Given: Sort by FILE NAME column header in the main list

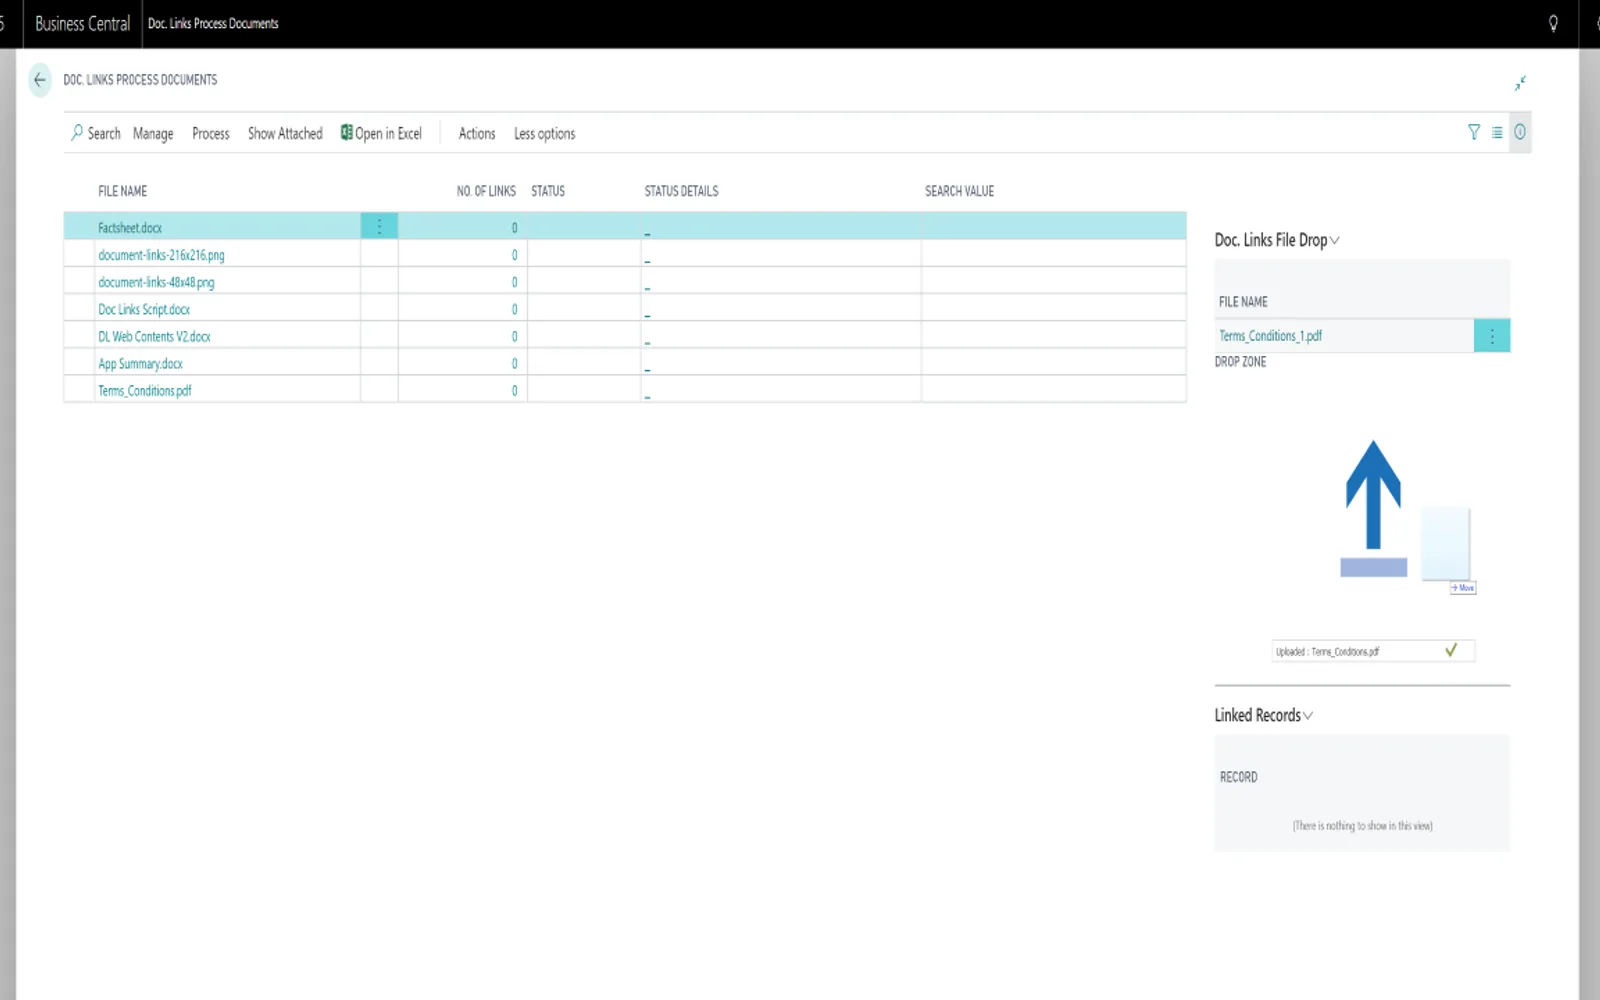Looking at the screenshot, I should pos(122,191).
